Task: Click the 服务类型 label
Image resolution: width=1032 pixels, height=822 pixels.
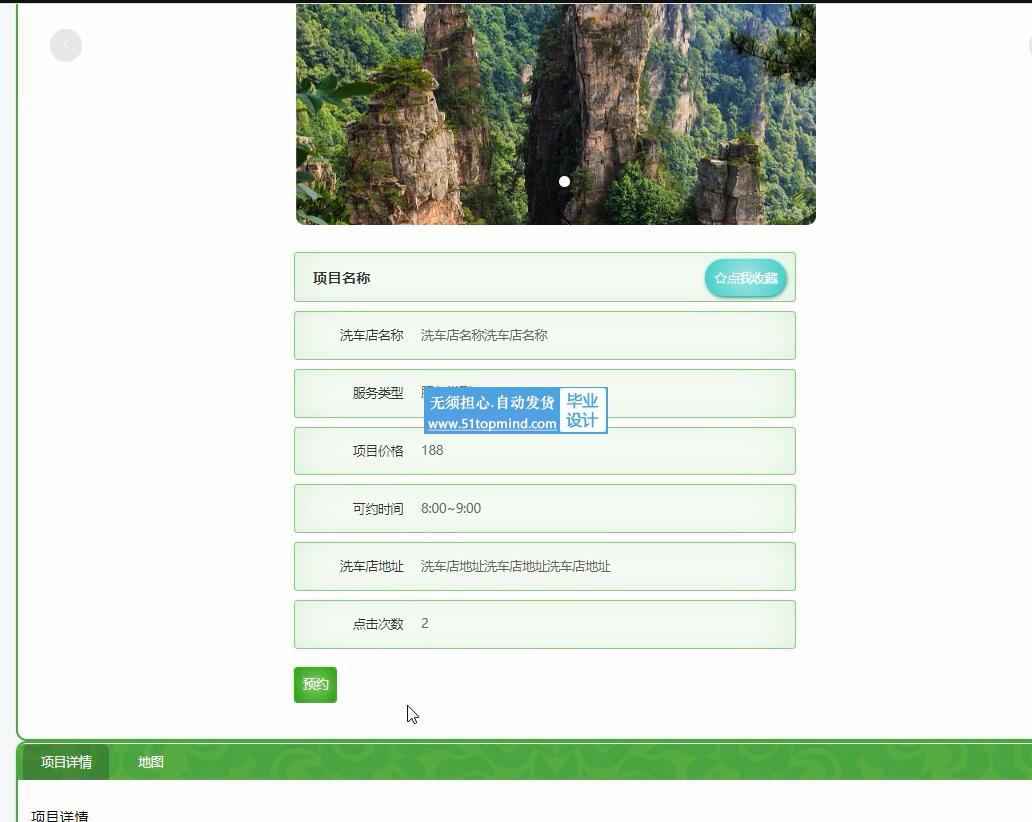Action: 378,393
